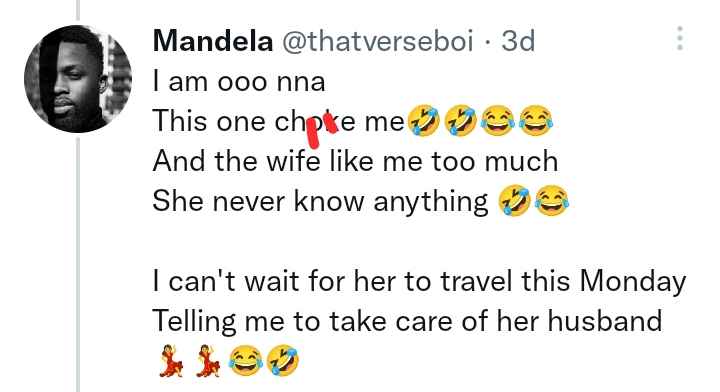View Mandela's profile picture
Image resolution: width=720 pixels, height=392 pixels.
pos(78,79)
